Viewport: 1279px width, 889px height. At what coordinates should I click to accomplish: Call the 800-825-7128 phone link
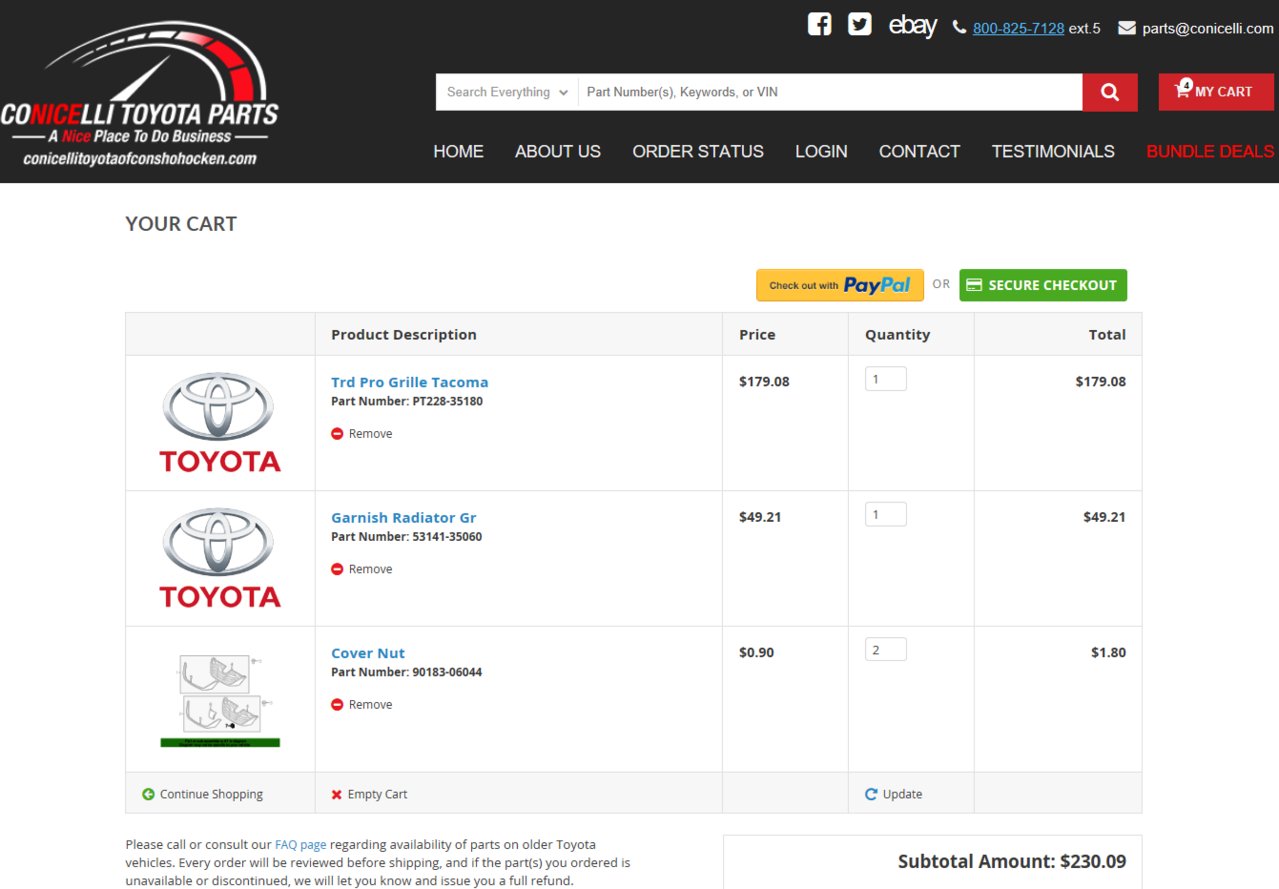click(x=1018, y=29)
